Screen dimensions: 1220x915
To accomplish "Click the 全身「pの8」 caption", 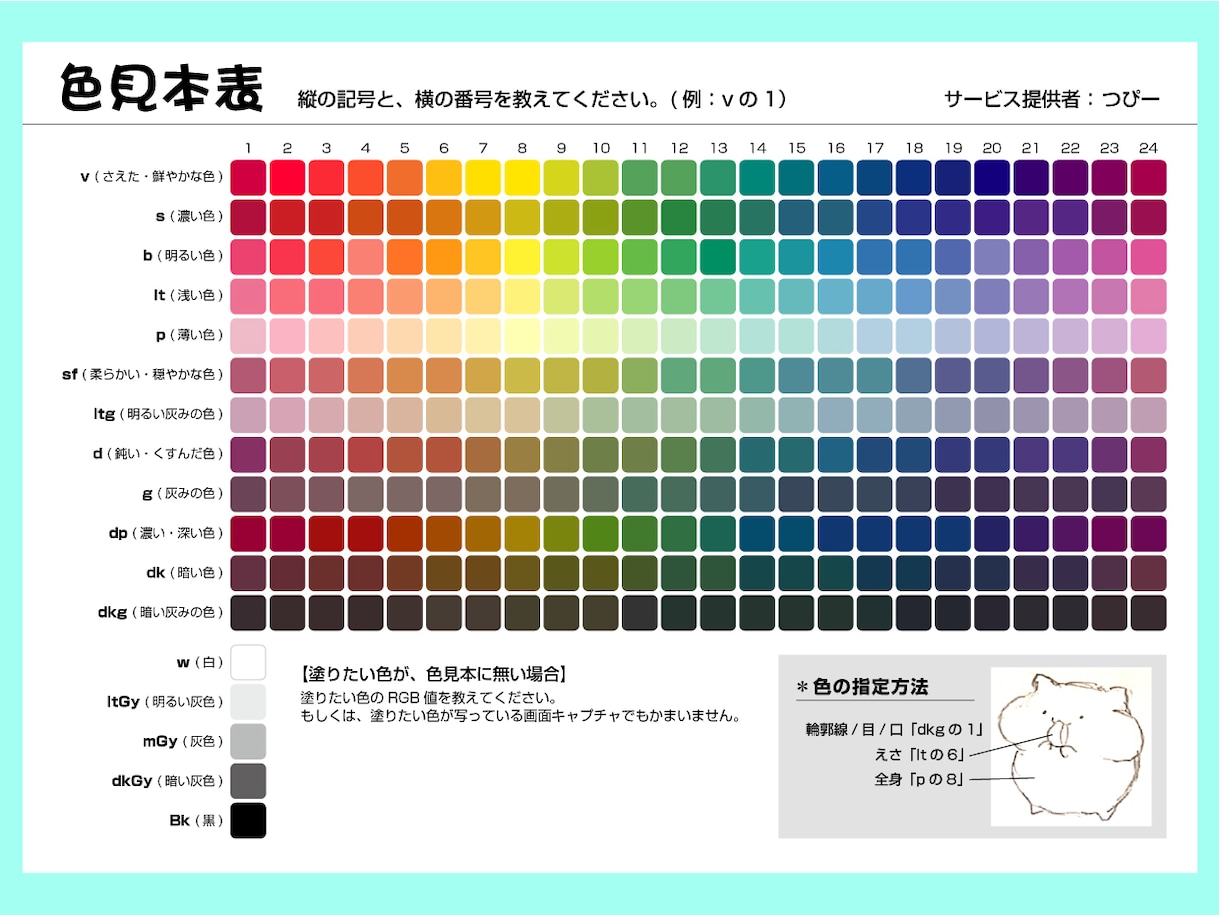I will (919, 778).
